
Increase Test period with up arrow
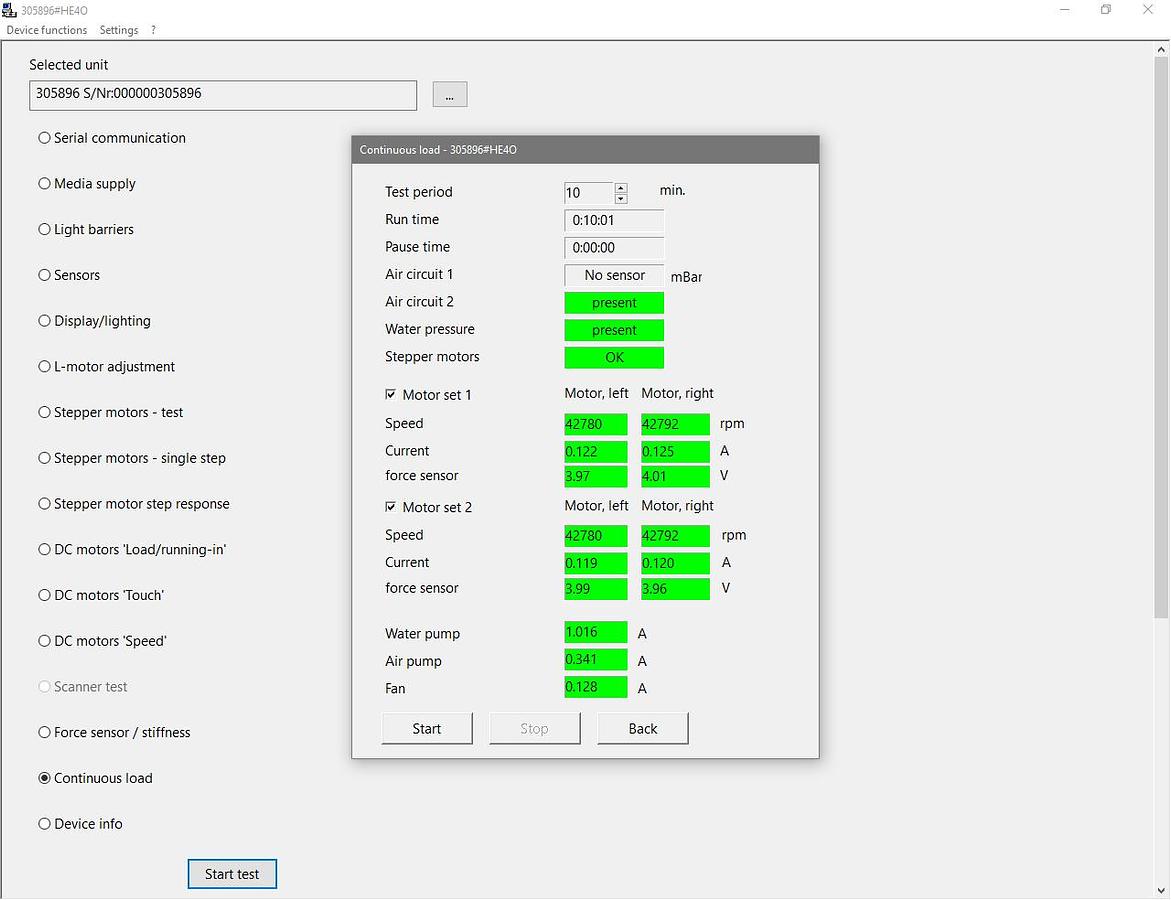621,187
